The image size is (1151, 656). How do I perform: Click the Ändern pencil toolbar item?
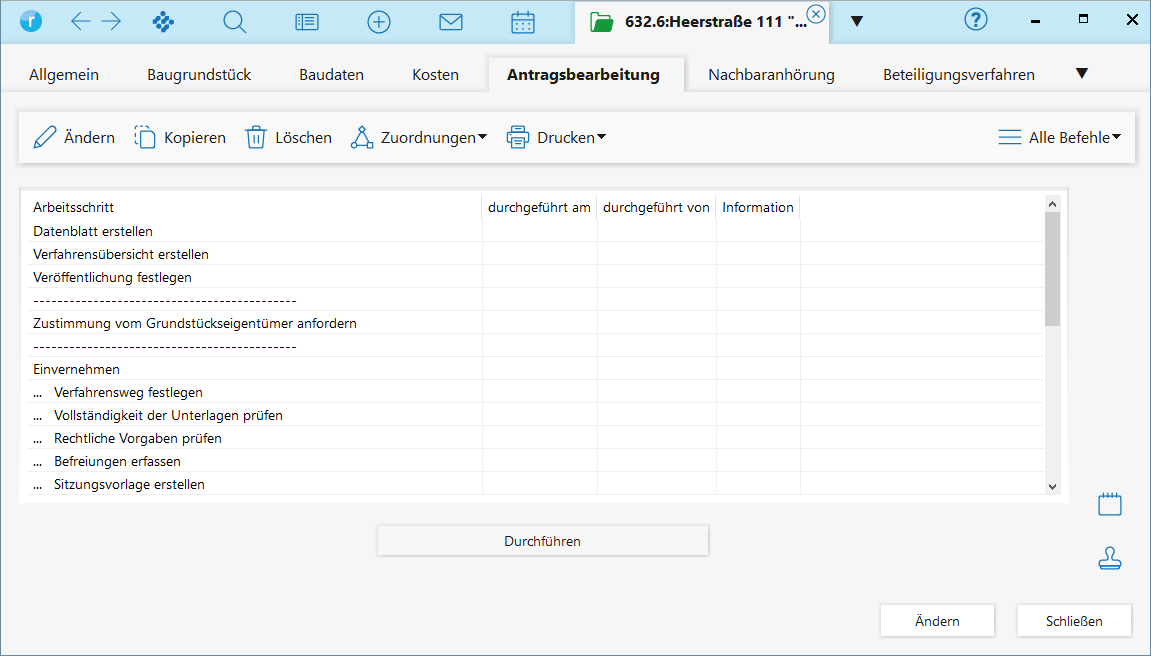[75, 137]
